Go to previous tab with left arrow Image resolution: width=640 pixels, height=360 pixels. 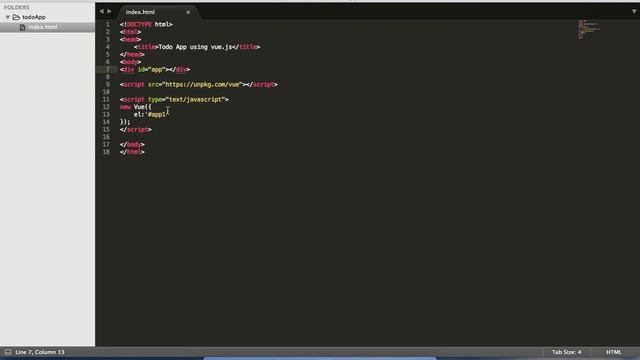(102, 11)
